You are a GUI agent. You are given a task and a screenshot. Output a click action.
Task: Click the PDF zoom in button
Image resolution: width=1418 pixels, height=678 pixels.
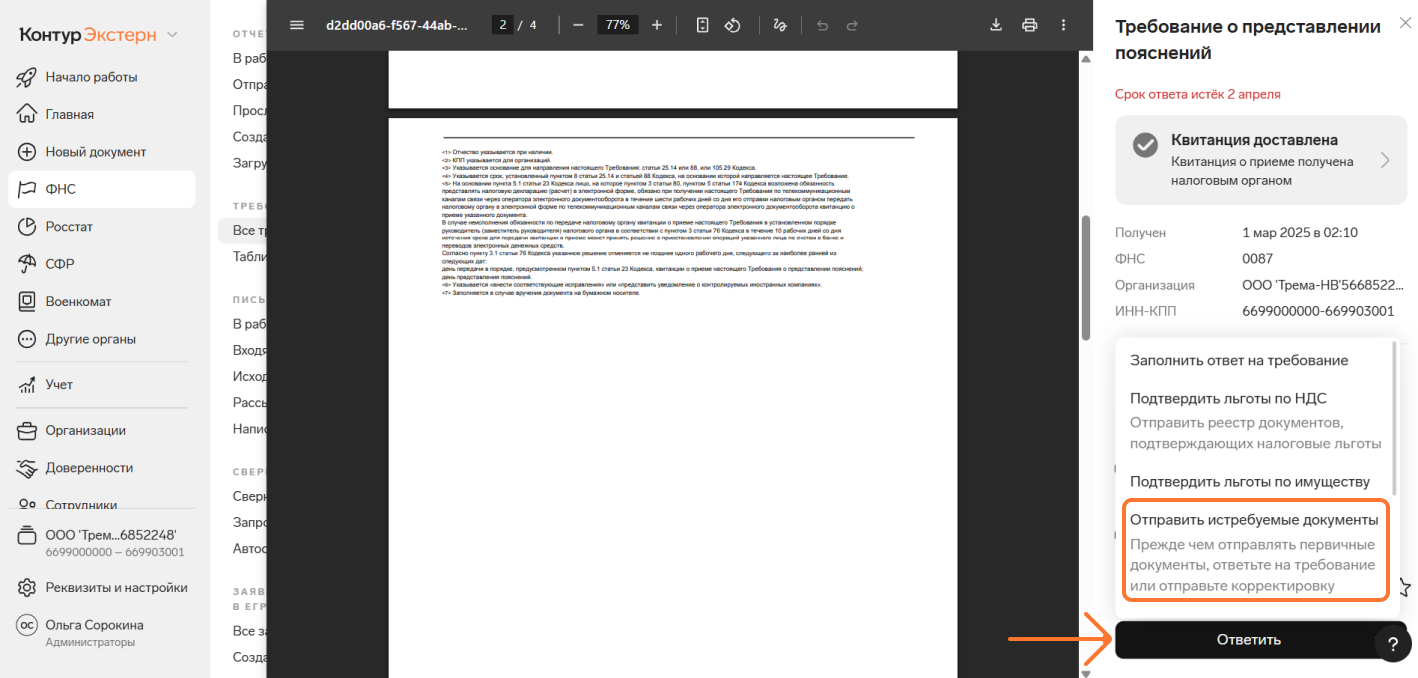pos(656,25)
